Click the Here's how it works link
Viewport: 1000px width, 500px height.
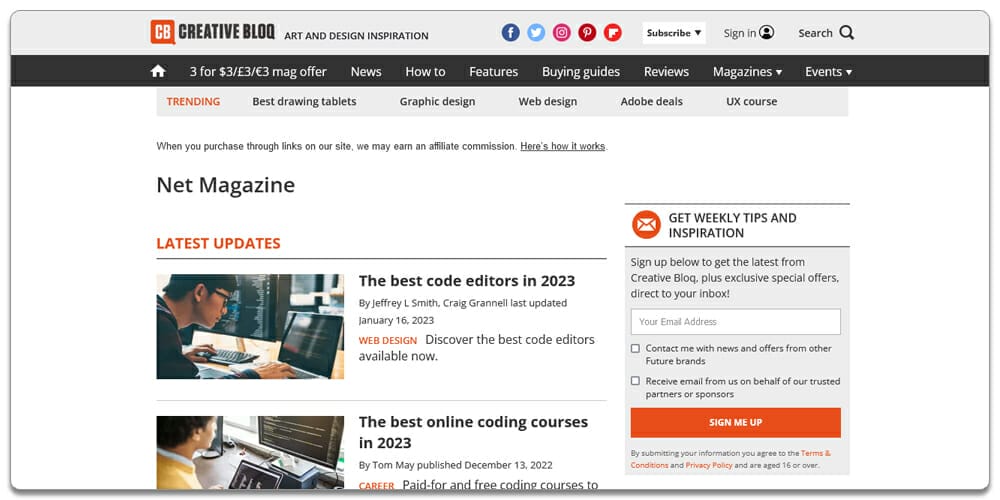562,146
